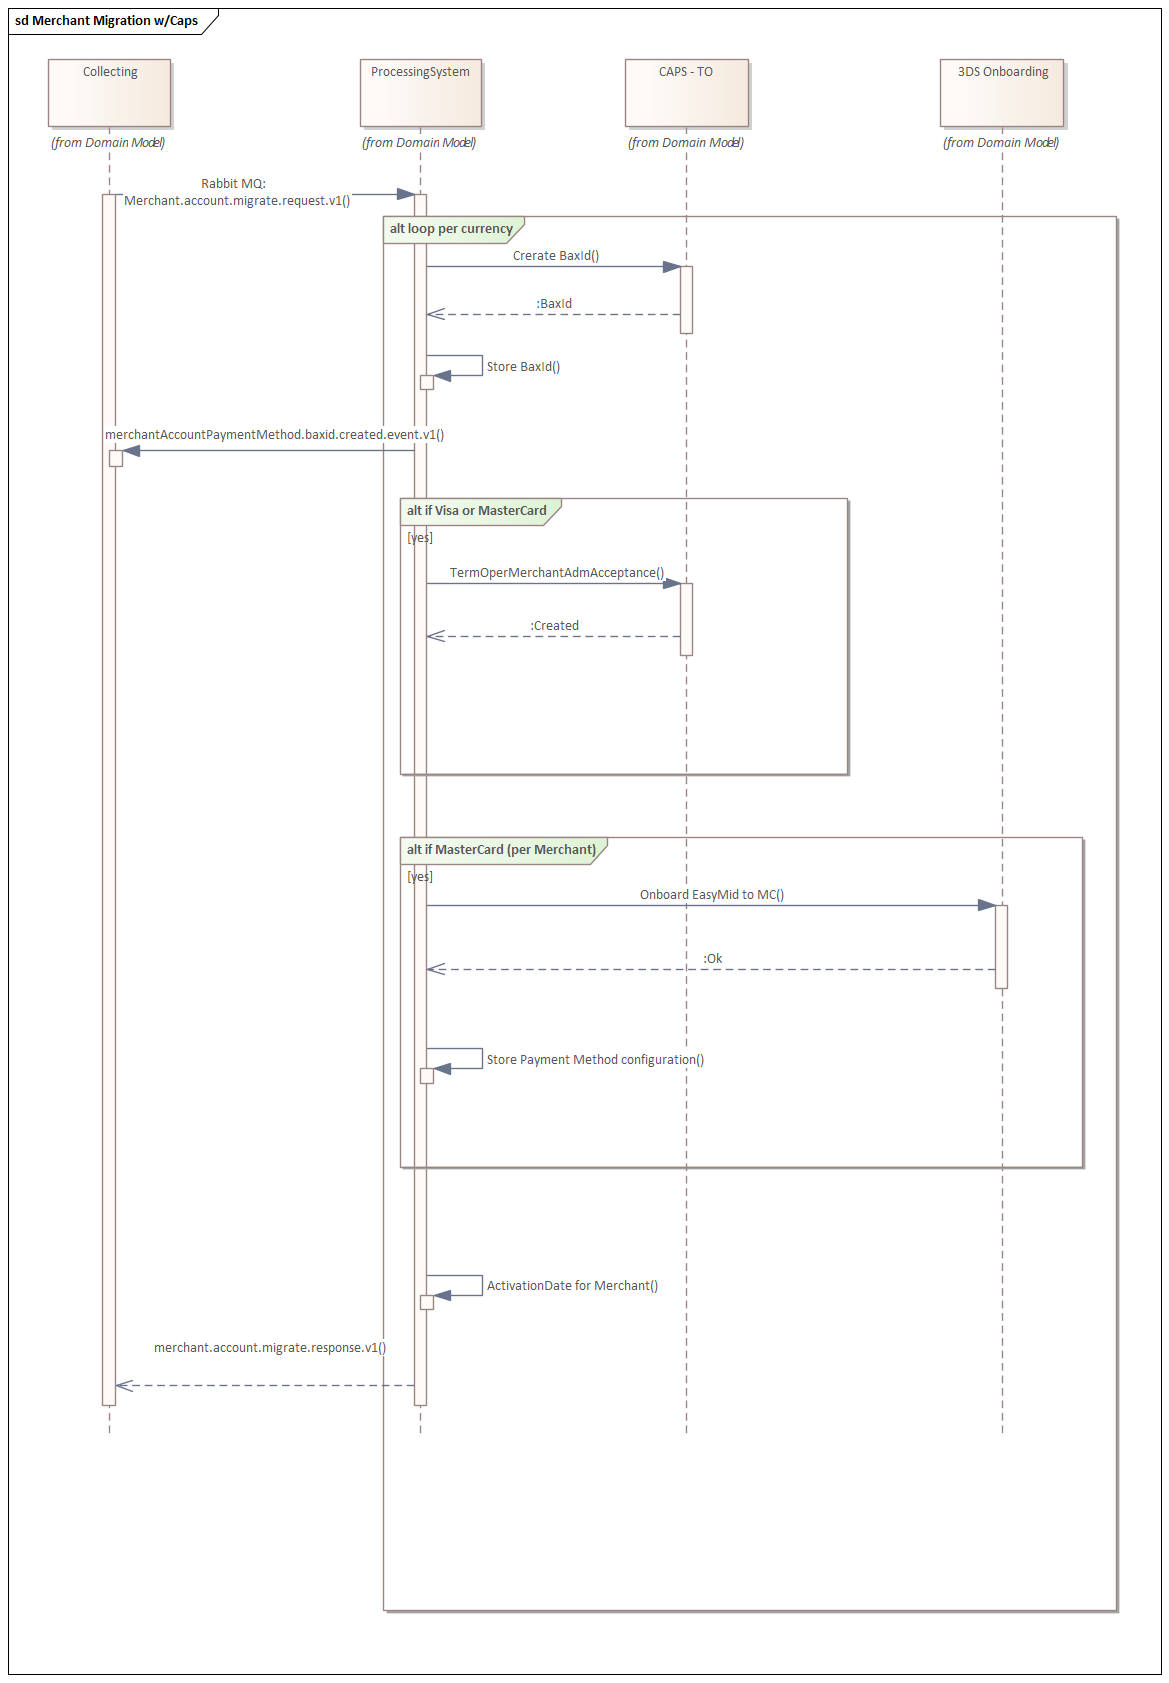Select the Collecting lifeline's long activation bar
1169x1683 pixels.
coord(109,800)
